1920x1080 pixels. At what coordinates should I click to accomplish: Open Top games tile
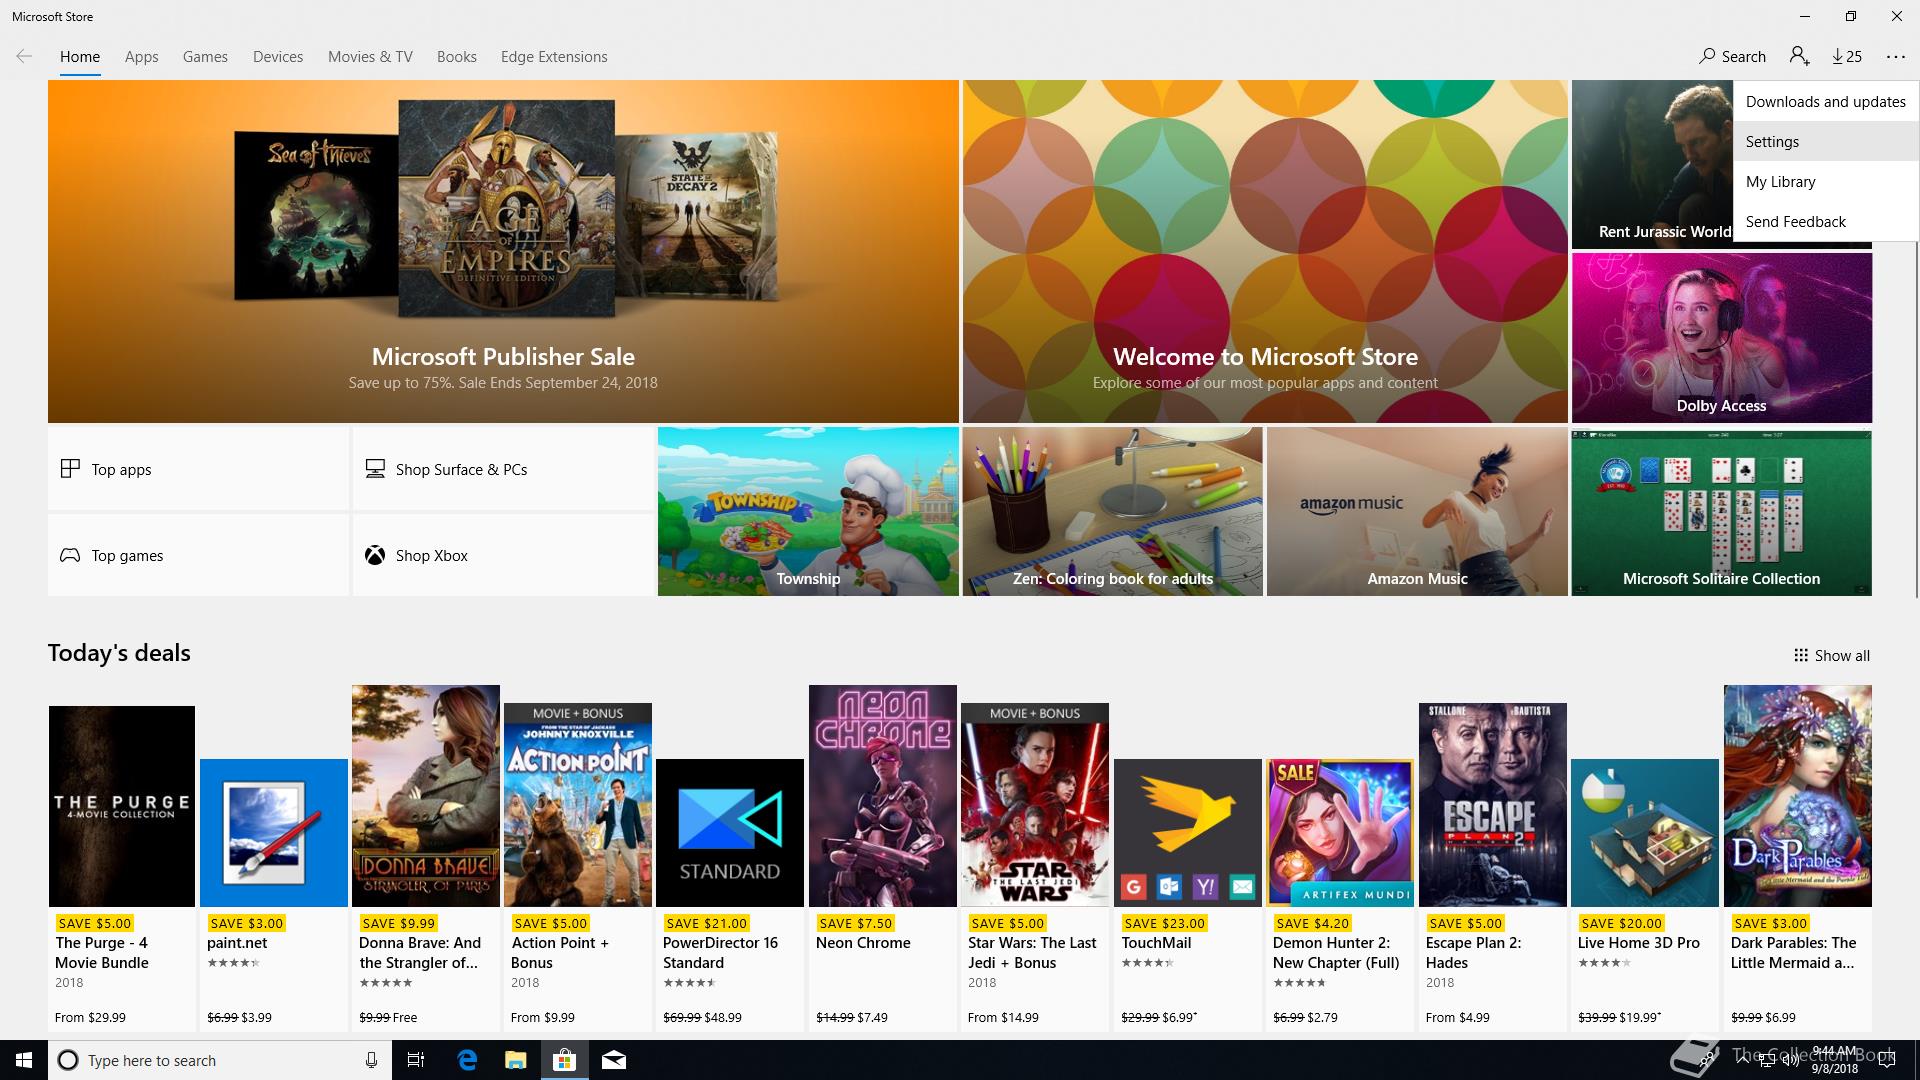[198, 555]
